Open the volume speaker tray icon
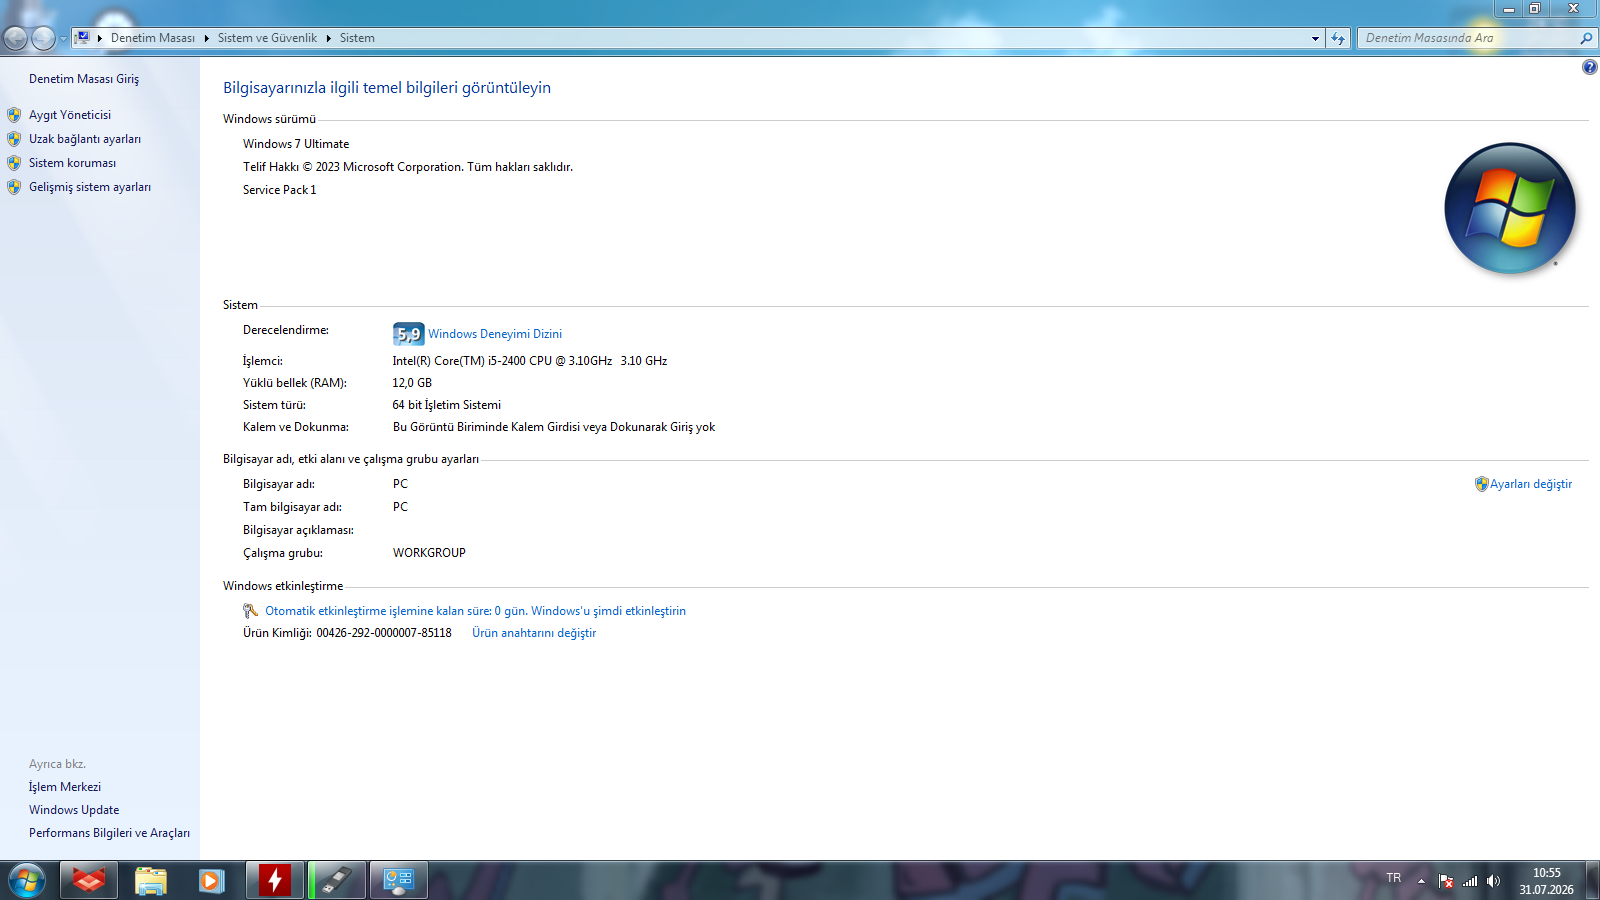The width and height of the screenshot is (1600, 900). coord(1493,881)
